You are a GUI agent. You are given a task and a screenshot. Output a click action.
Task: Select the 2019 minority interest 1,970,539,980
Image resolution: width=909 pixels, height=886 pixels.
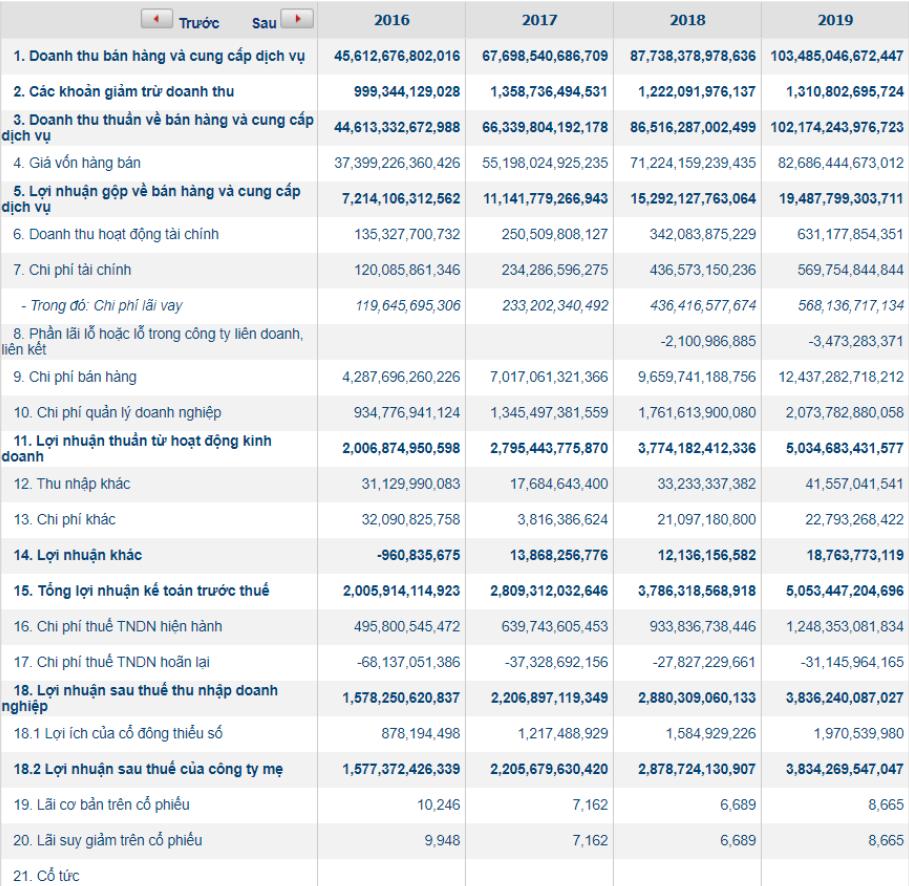[x=859, y=734]
